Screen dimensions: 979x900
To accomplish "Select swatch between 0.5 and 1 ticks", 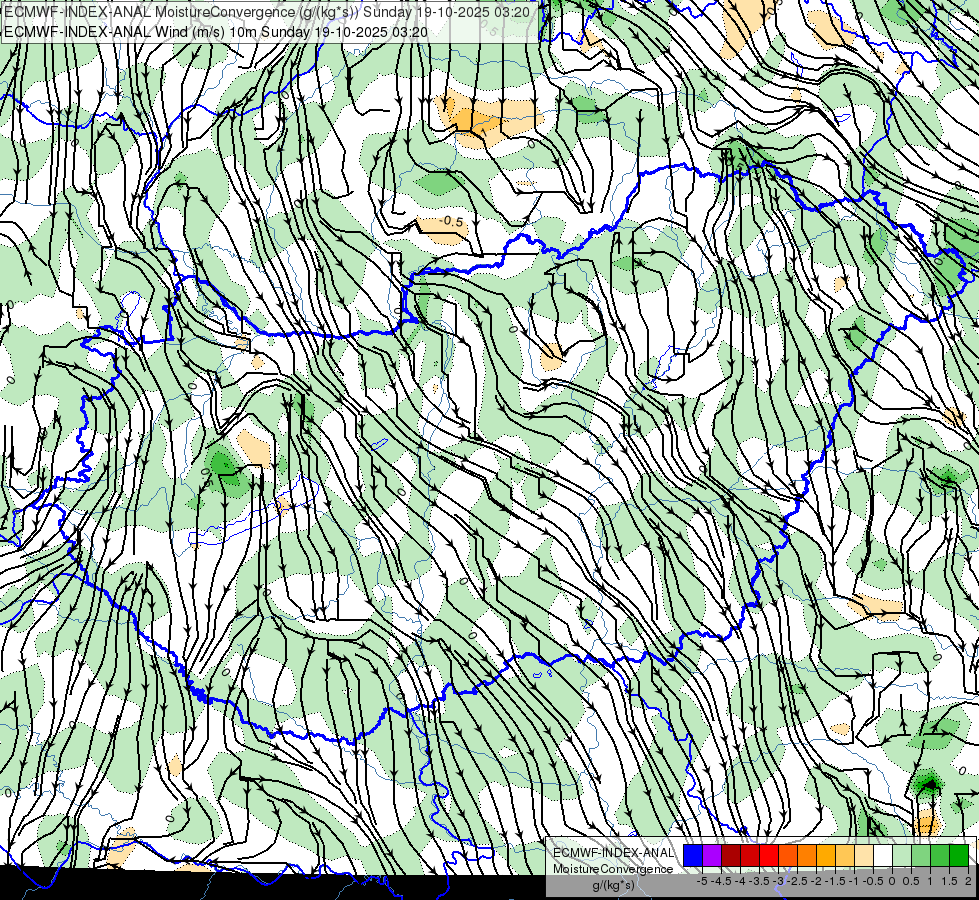I will tap(921, 855).
